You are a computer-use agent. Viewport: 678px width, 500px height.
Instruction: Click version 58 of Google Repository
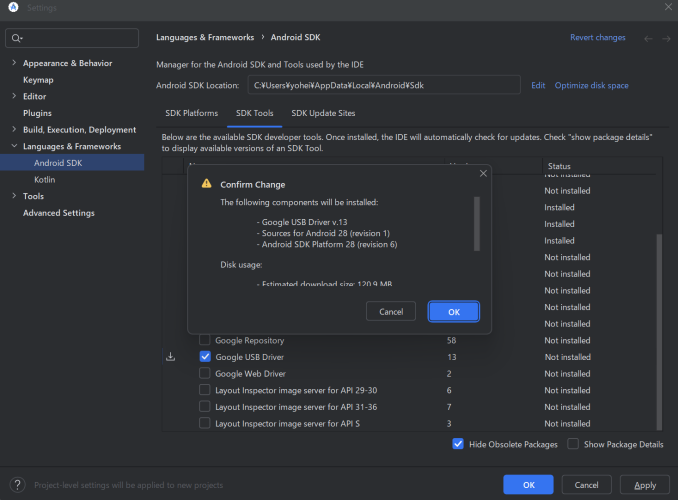pos(451,340)
